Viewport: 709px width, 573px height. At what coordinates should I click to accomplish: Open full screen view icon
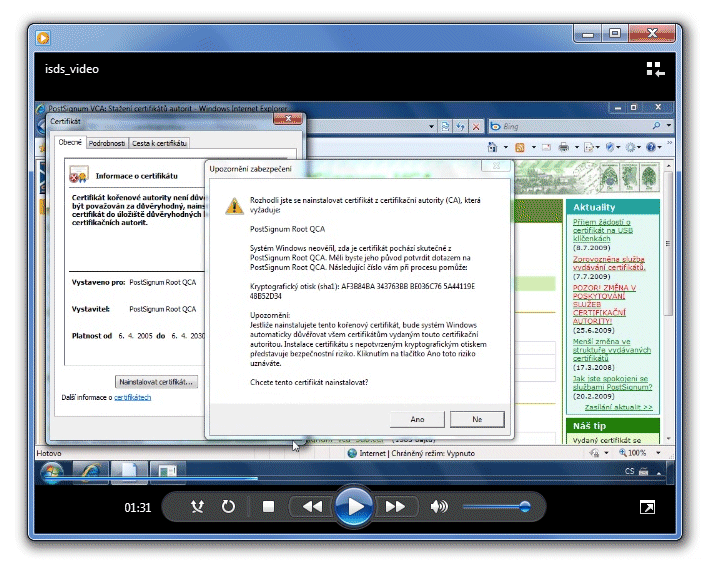tap(648, 507)
